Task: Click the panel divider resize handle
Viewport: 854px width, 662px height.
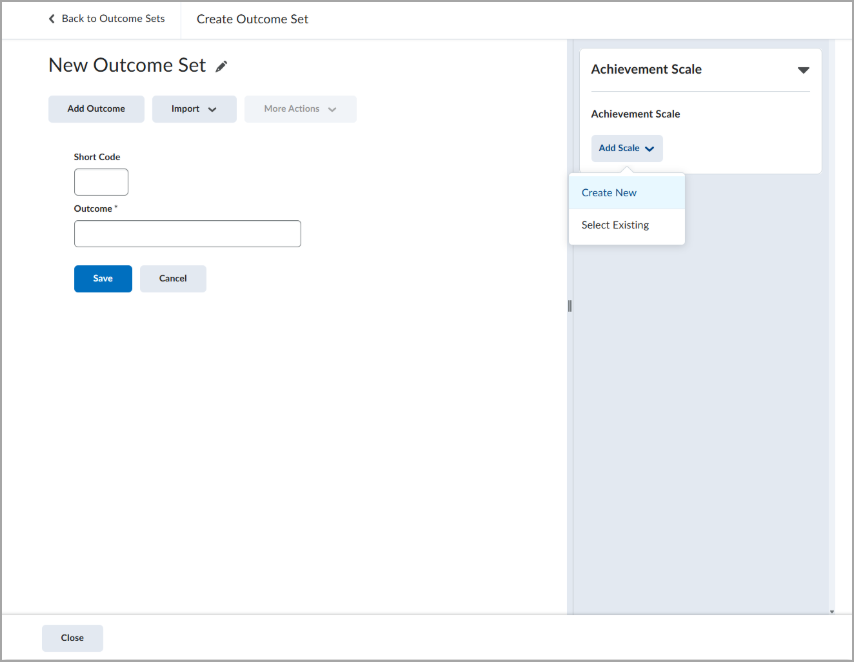Action: tap(570, 306)
